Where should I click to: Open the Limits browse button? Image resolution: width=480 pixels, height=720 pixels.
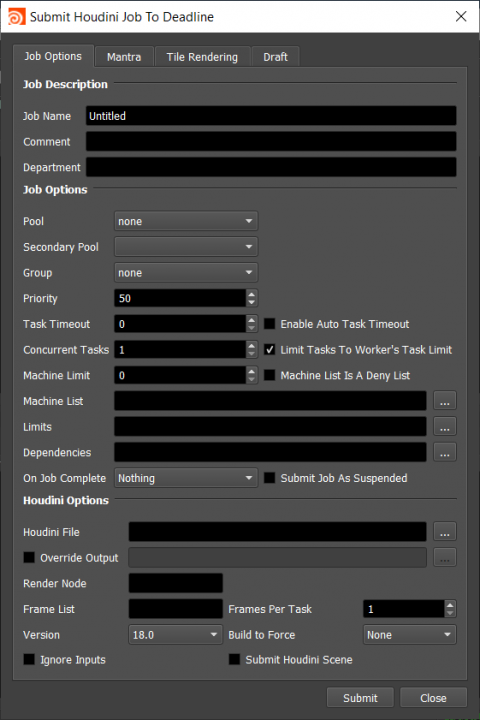pos(444,427)
